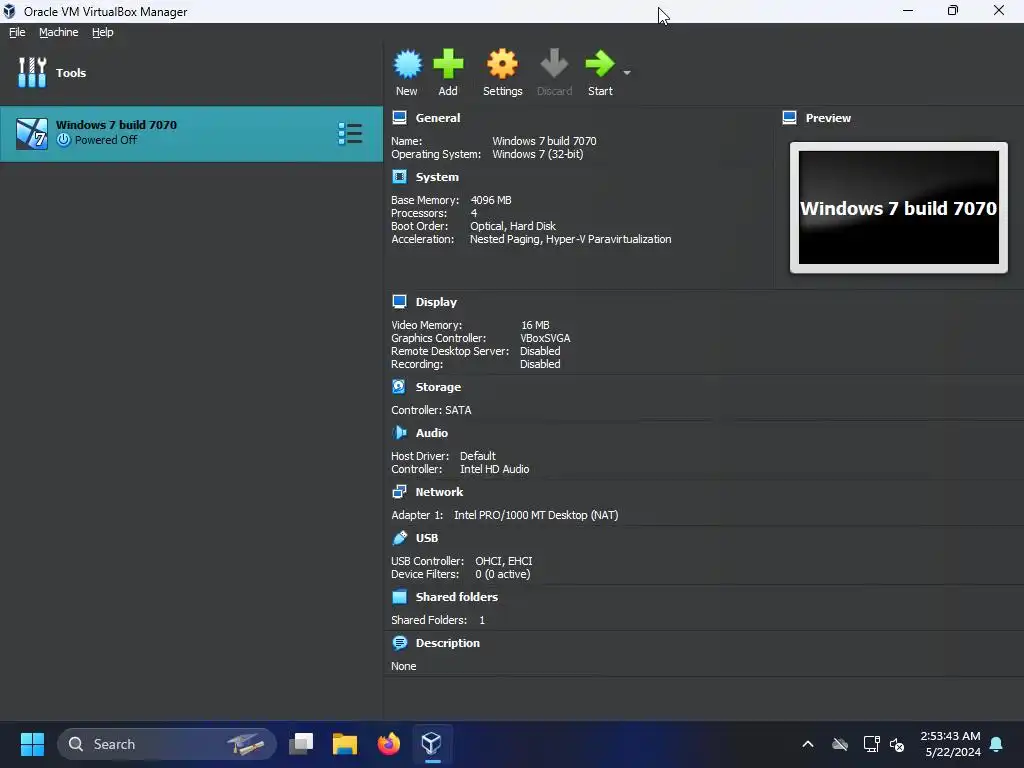Click the Powered Off status icon
The width and height of the screenshot is (1024, 768).
click(63, 140)
